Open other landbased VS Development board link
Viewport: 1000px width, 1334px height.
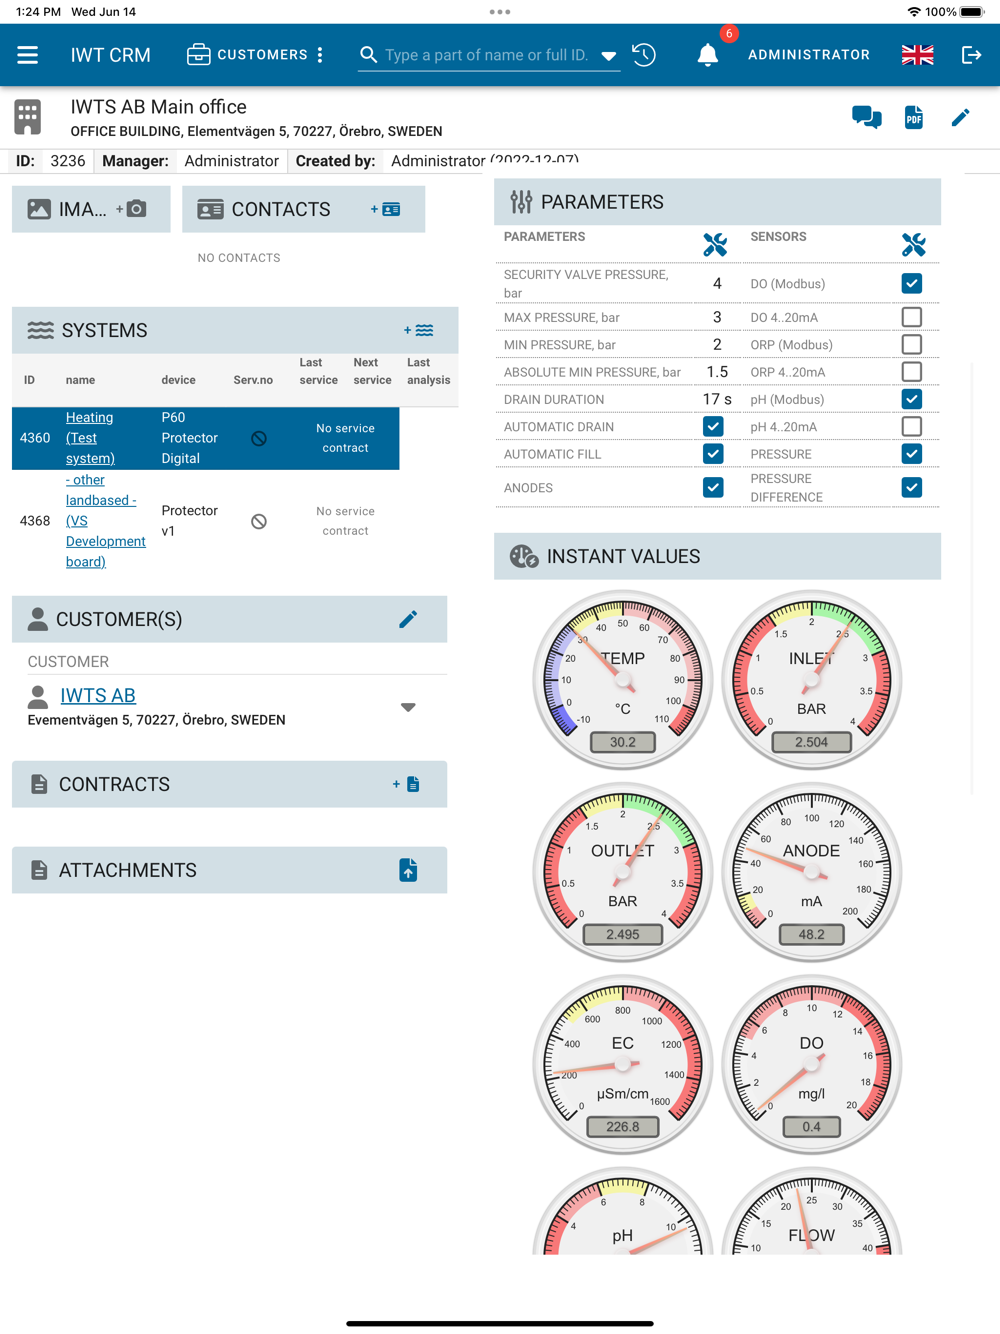[x=105, y=521]
